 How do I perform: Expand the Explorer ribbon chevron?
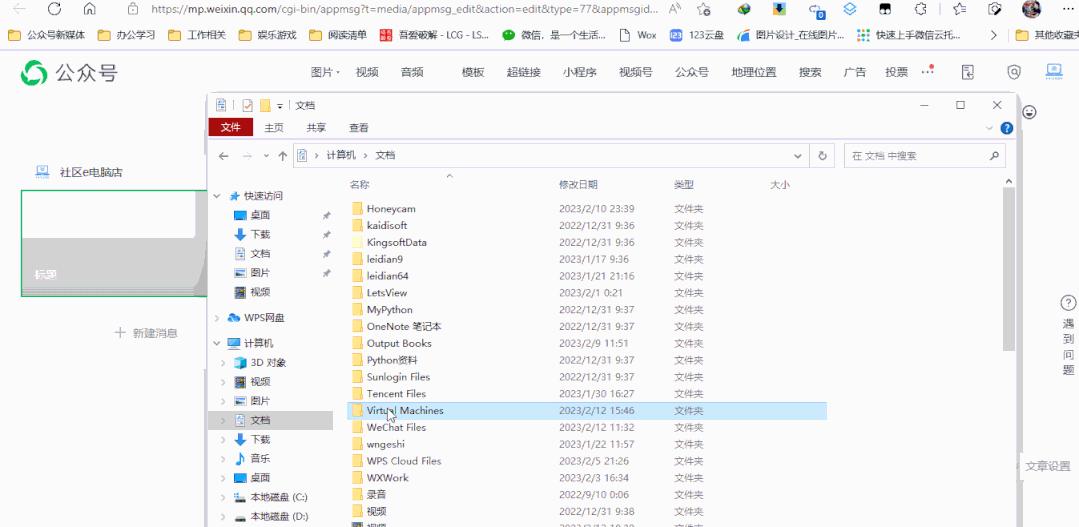(990, 128)
